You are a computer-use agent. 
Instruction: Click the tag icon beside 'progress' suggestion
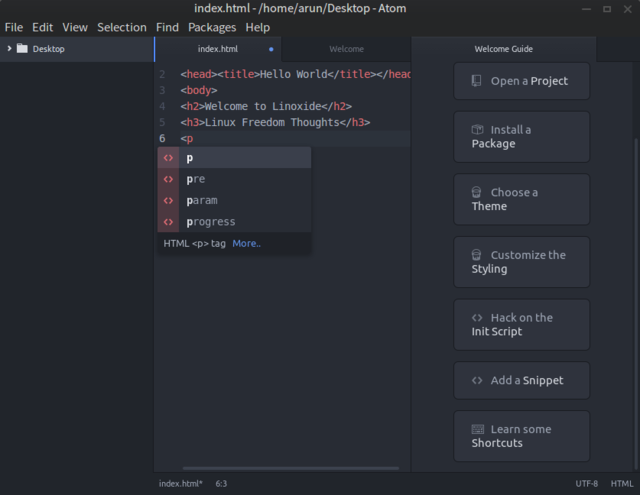pos(168,222)
